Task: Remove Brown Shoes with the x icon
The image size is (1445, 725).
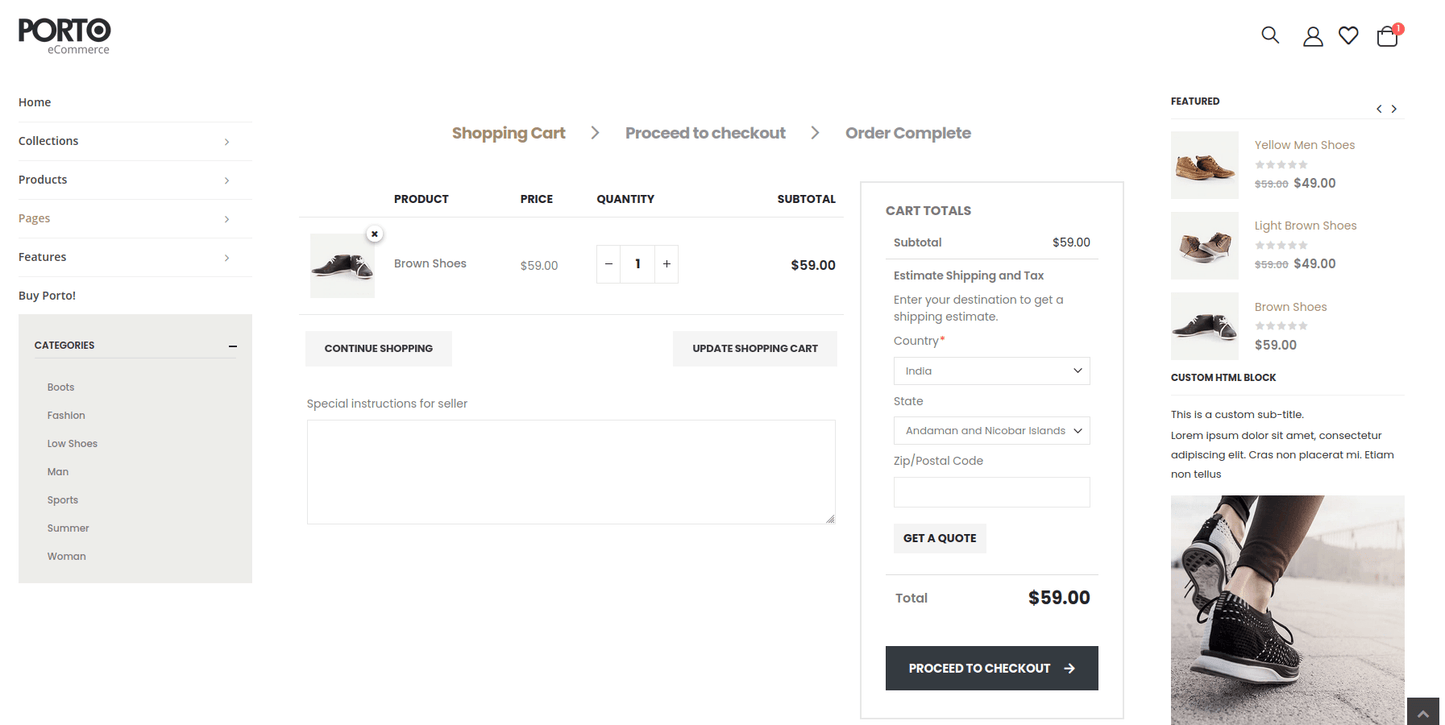Action: point(374,234)
